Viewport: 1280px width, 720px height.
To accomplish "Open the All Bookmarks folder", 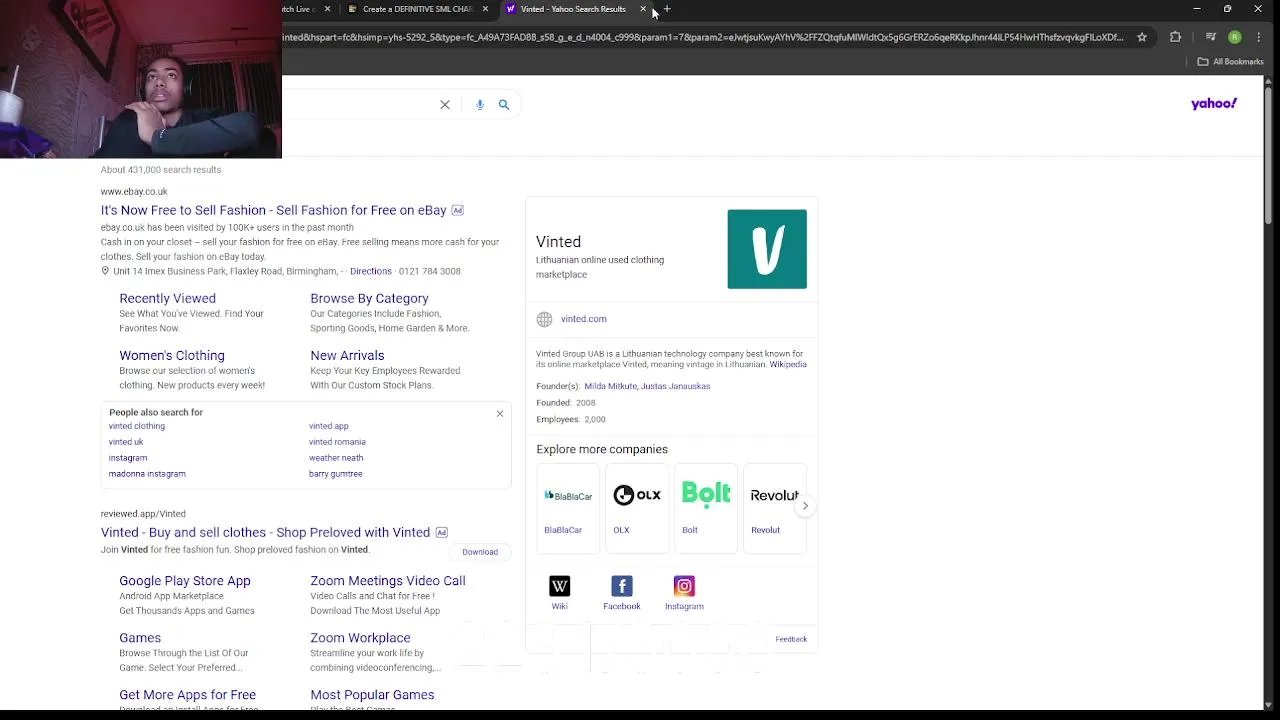I will 1231,62.
